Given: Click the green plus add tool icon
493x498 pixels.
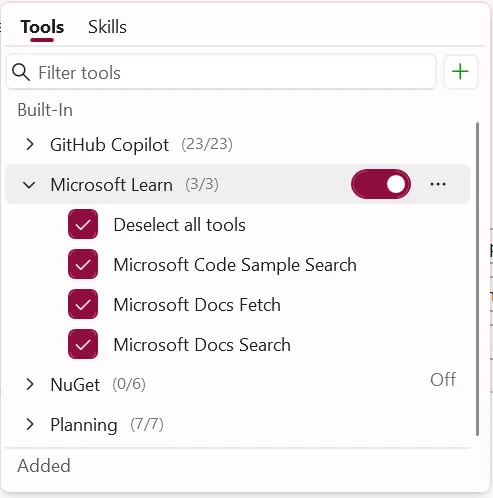Looking at the screenshot, I should (x=460, y=72).
